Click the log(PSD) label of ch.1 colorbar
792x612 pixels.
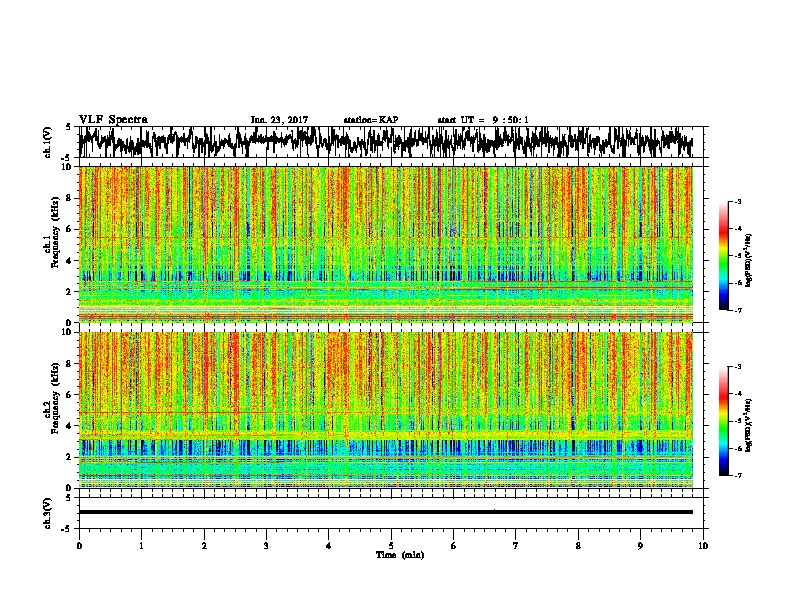point(749,261)
